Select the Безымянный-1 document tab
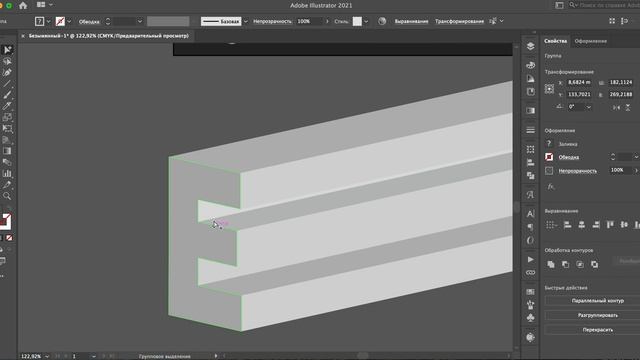 point(109,36)
